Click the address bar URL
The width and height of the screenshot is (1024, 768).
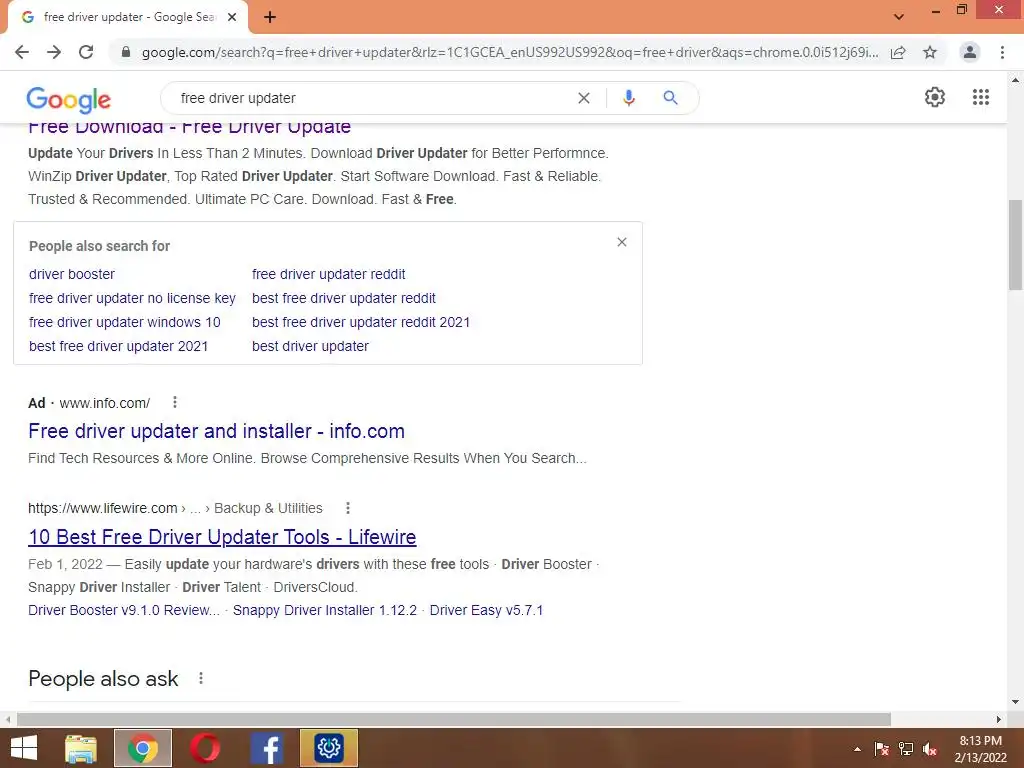point(509,52)
